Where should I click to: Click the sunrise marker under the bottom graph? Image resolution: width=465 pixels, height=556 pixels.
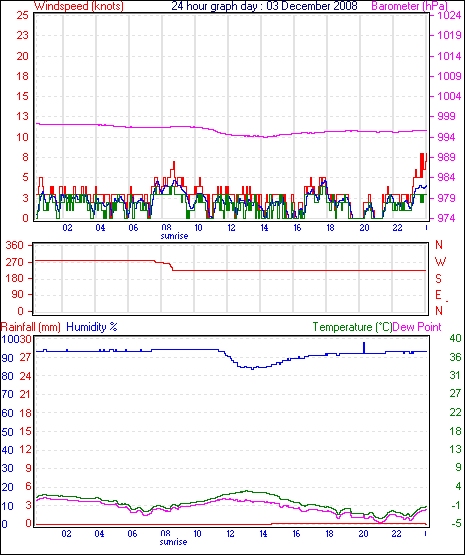[x=173, y=541]
